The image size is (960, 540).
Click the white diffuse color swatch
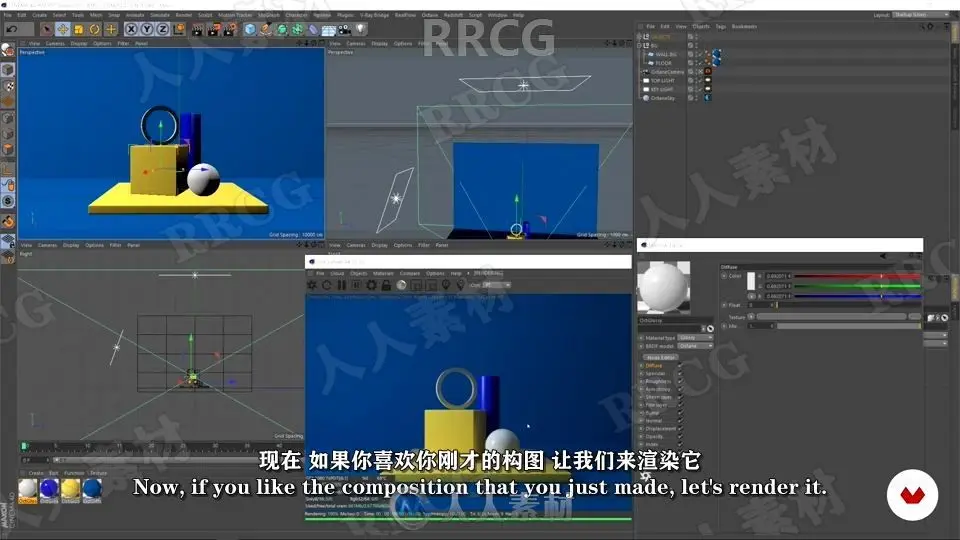click(751, 281)
